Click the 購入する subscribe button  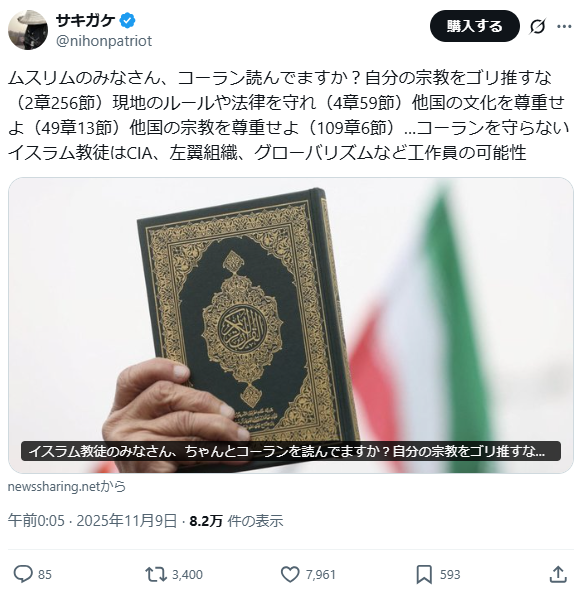click(x=474, y=26)
